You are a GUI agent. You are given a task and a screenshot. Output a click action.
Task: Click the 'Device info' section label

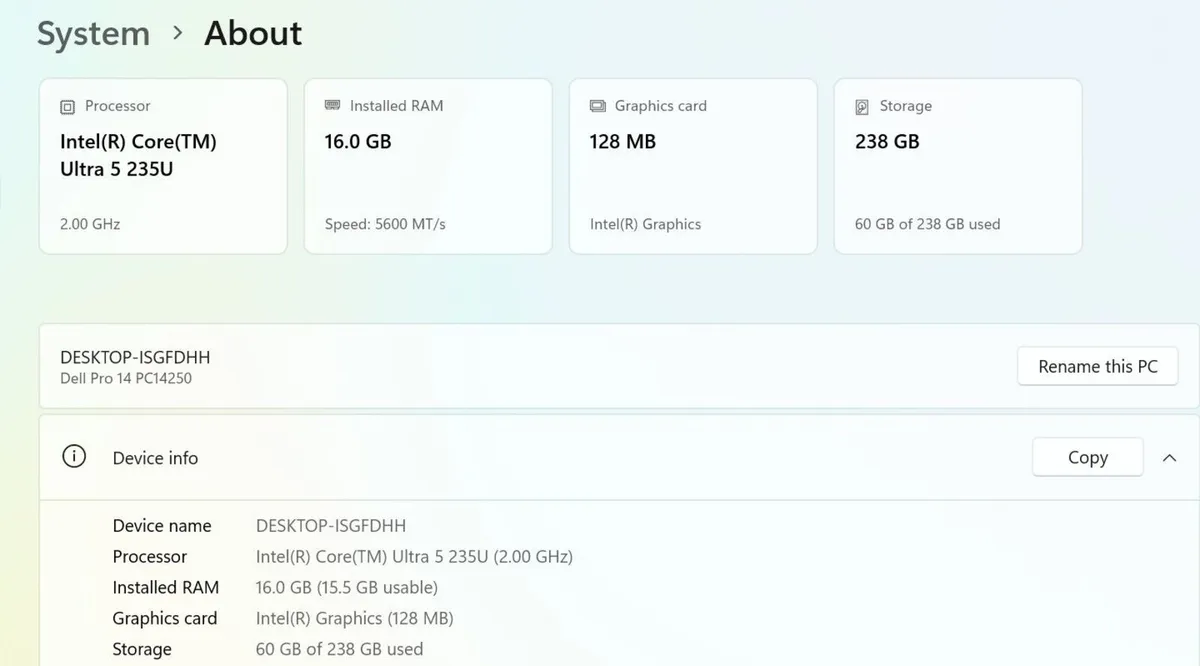(155, 458)
